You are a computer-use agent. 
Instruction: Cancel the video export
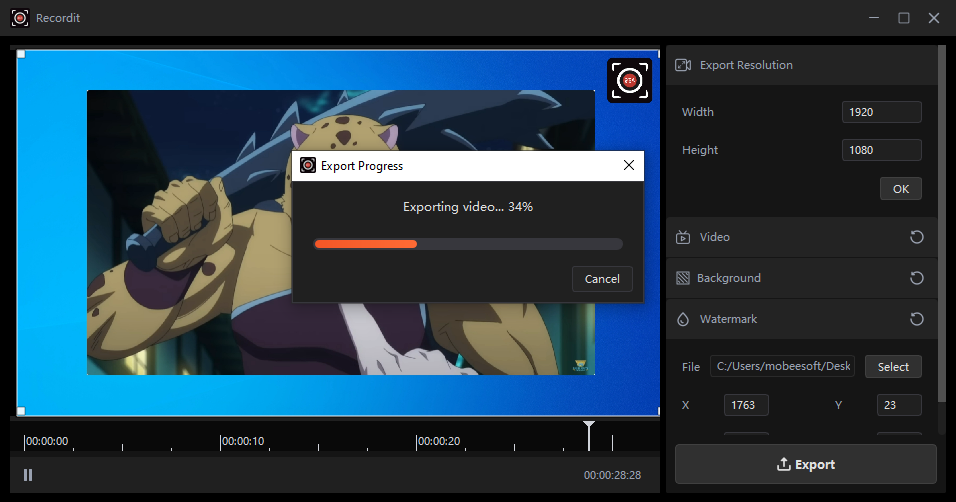click(602, 279)
